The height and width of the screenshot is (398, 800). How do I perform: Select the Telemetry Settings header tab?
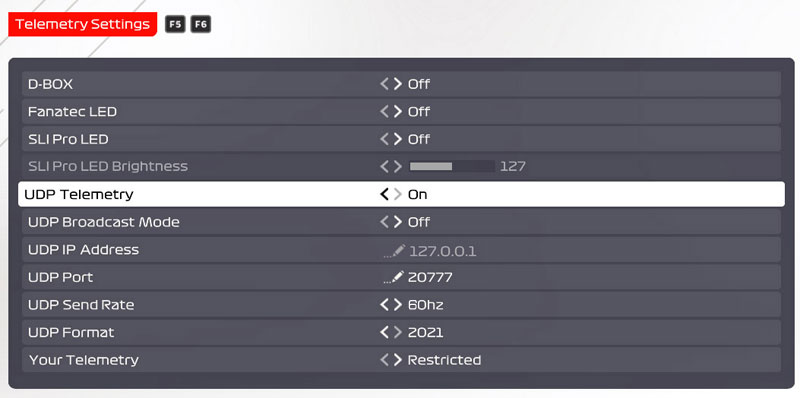point(83,24)
